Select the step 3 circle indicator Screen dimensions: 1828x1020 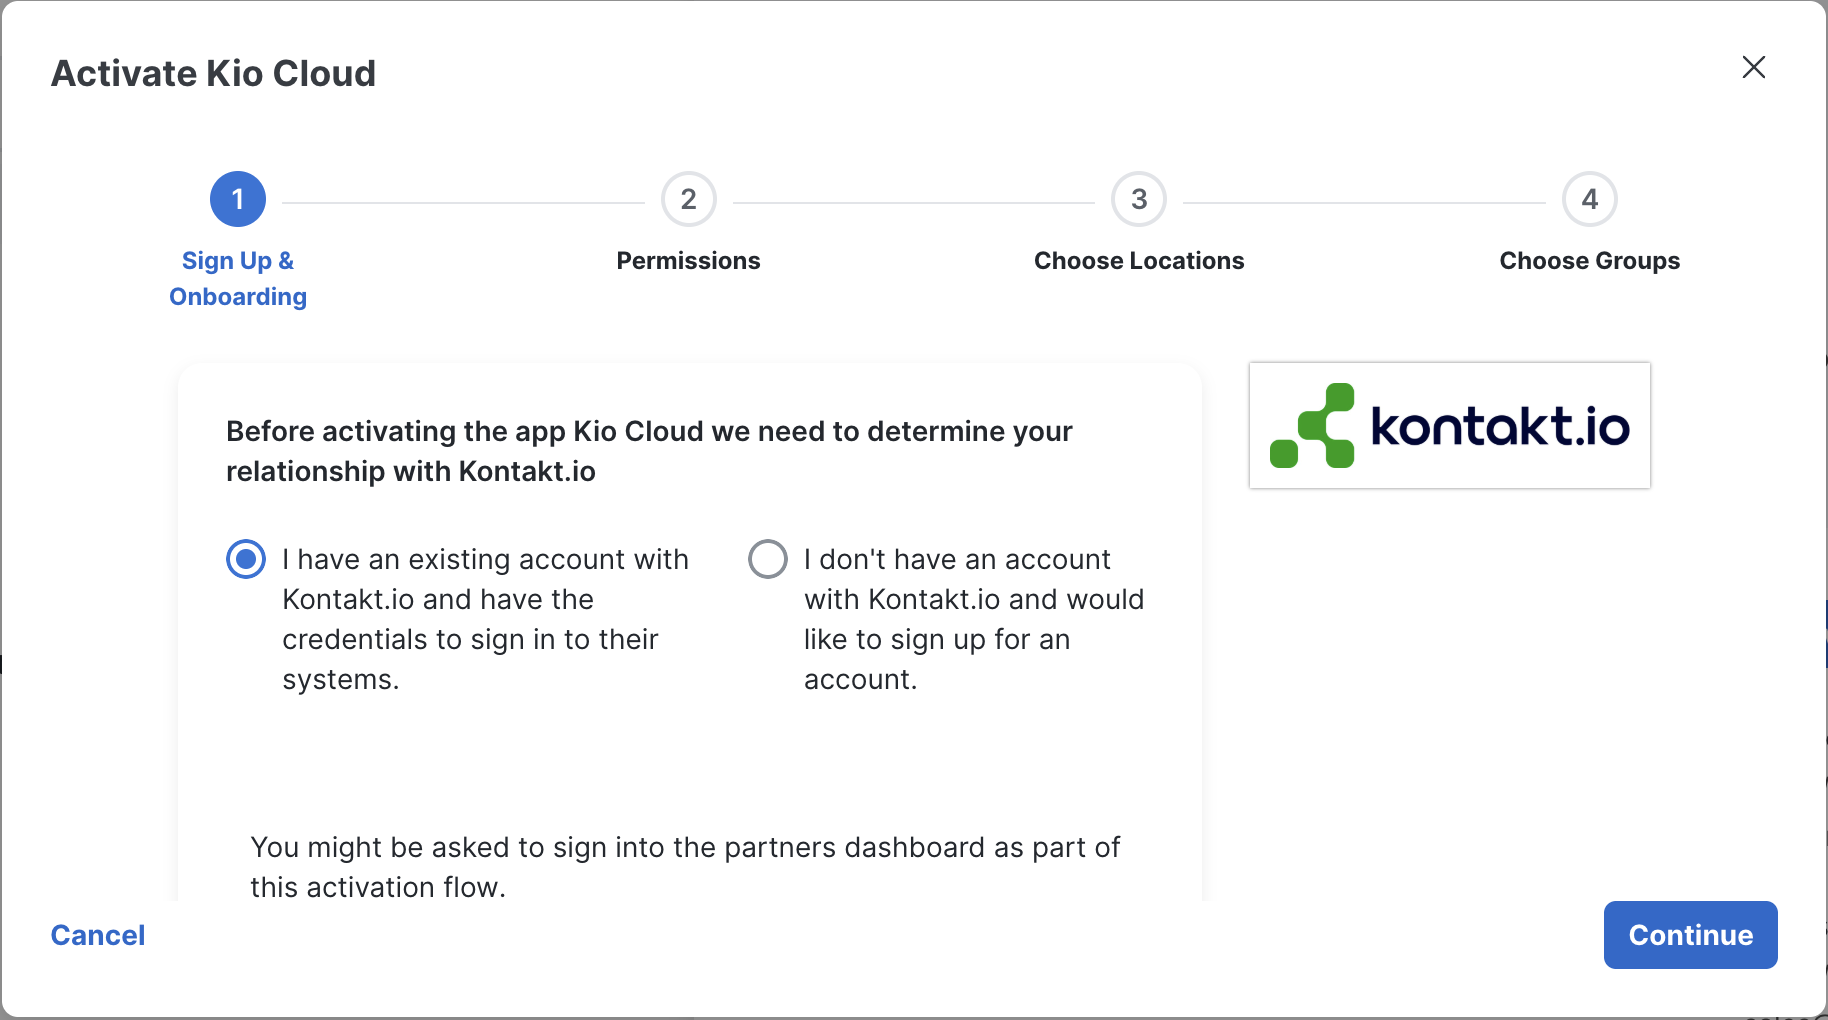pyautogui.click(x=1139, y=199)
